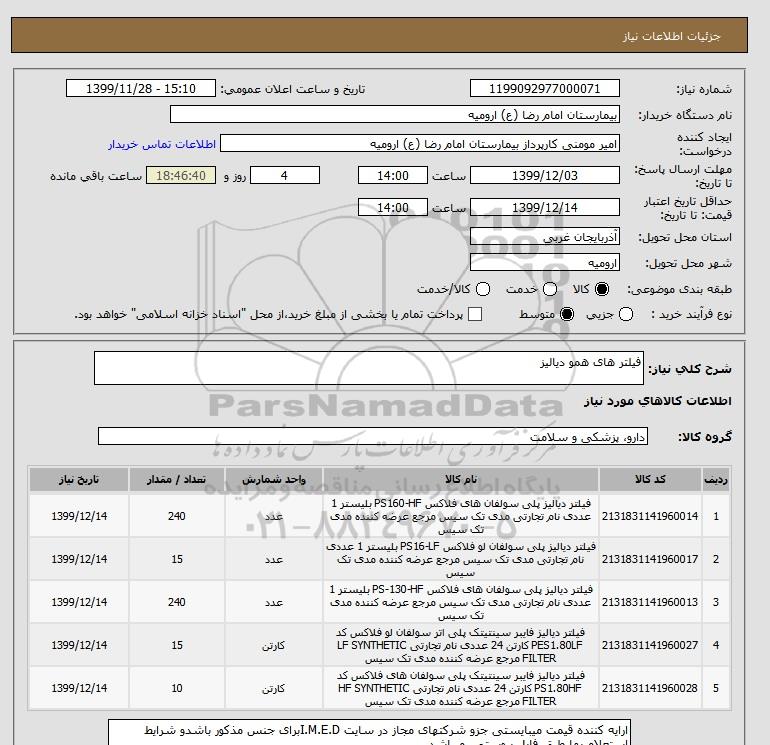Image resolution: width=770 pixels, height=745 pixels.
Task: Open buyer contact information link
Action: click(x=162, y=144)
